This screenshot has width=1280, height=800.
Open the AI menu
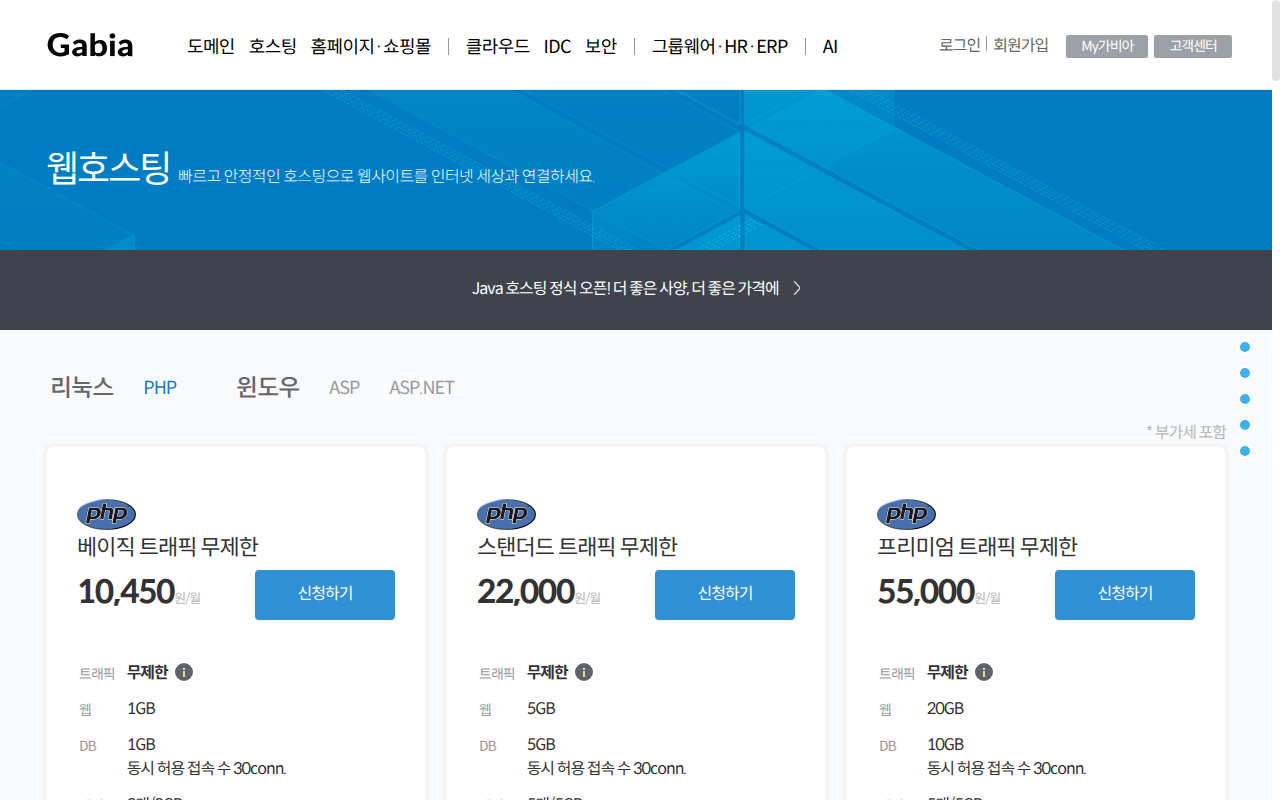830,46
